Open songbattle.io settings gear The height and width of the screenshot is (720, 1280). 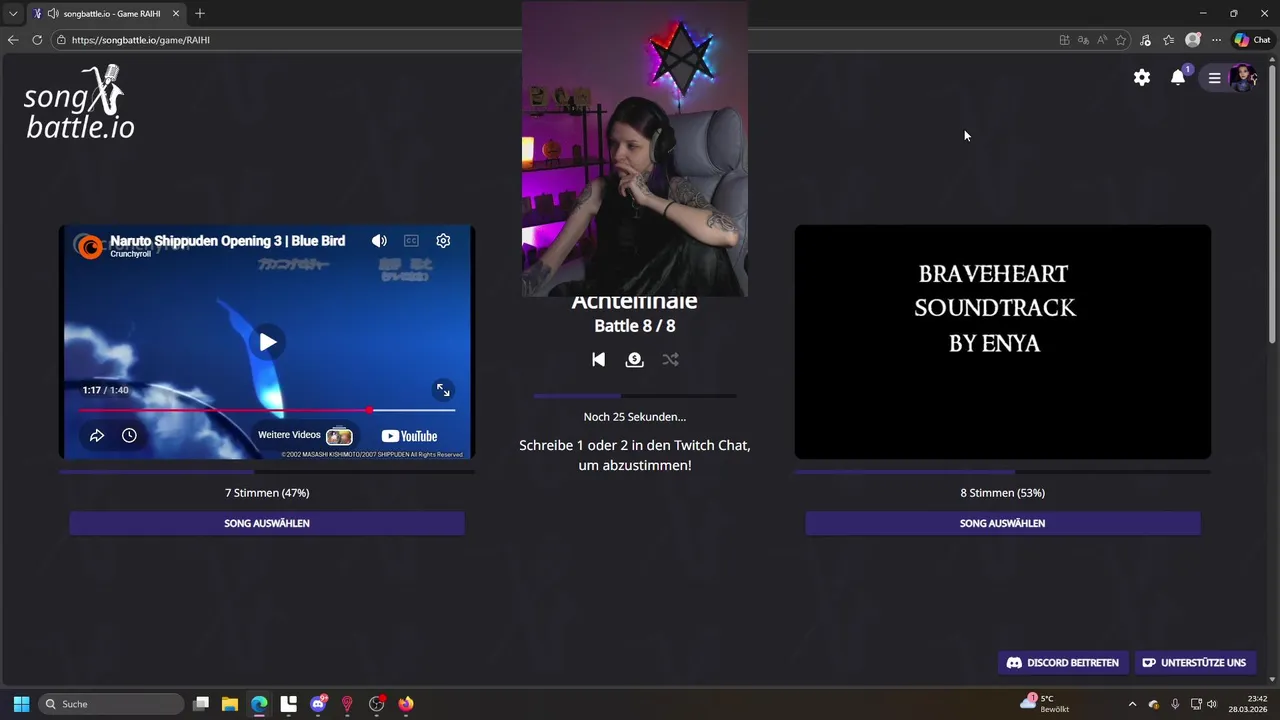point(1142,77)
